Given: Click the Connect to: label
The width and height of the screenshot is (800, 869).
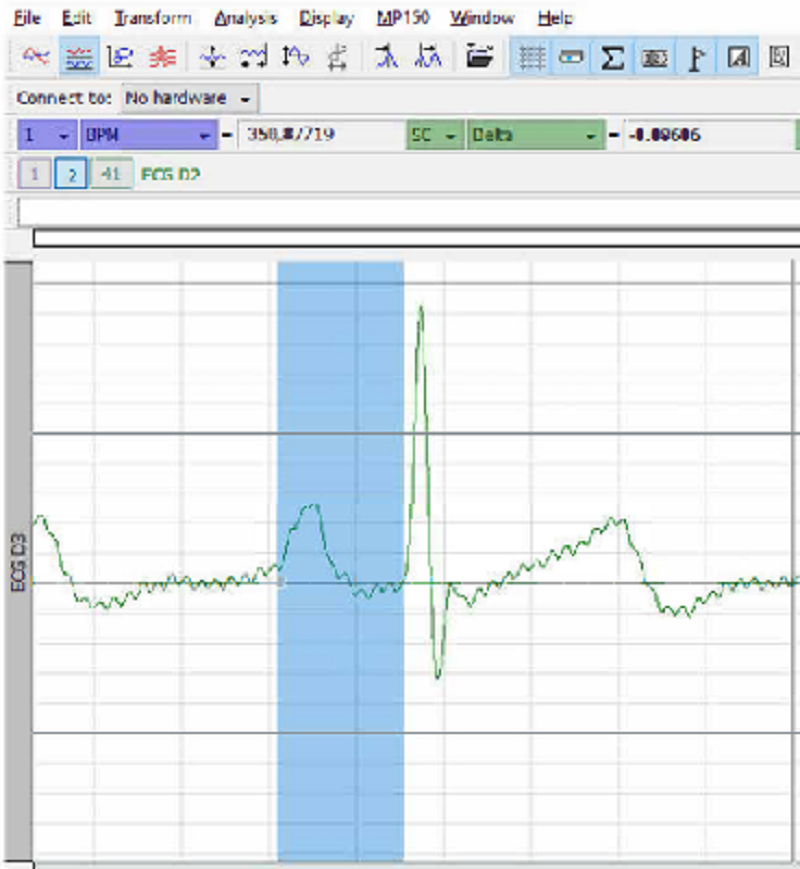Looking at the screenshot, I should 64,98.
